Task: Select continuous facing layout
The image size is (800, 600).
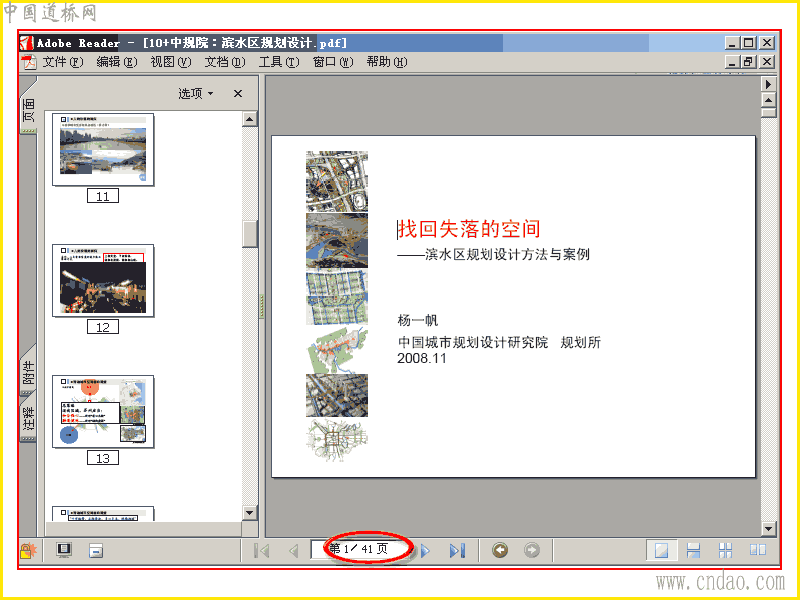Action: (x=725, y=550)
